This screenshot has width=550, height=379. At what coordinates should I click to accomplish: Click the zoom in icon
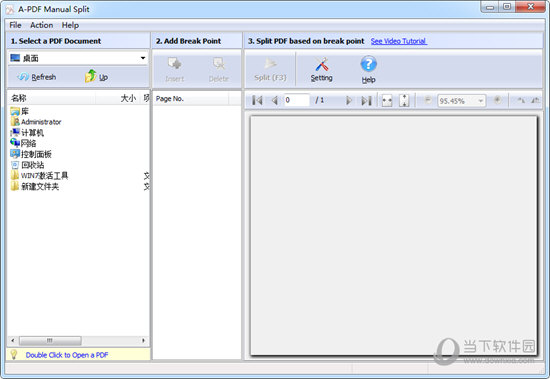497,100
